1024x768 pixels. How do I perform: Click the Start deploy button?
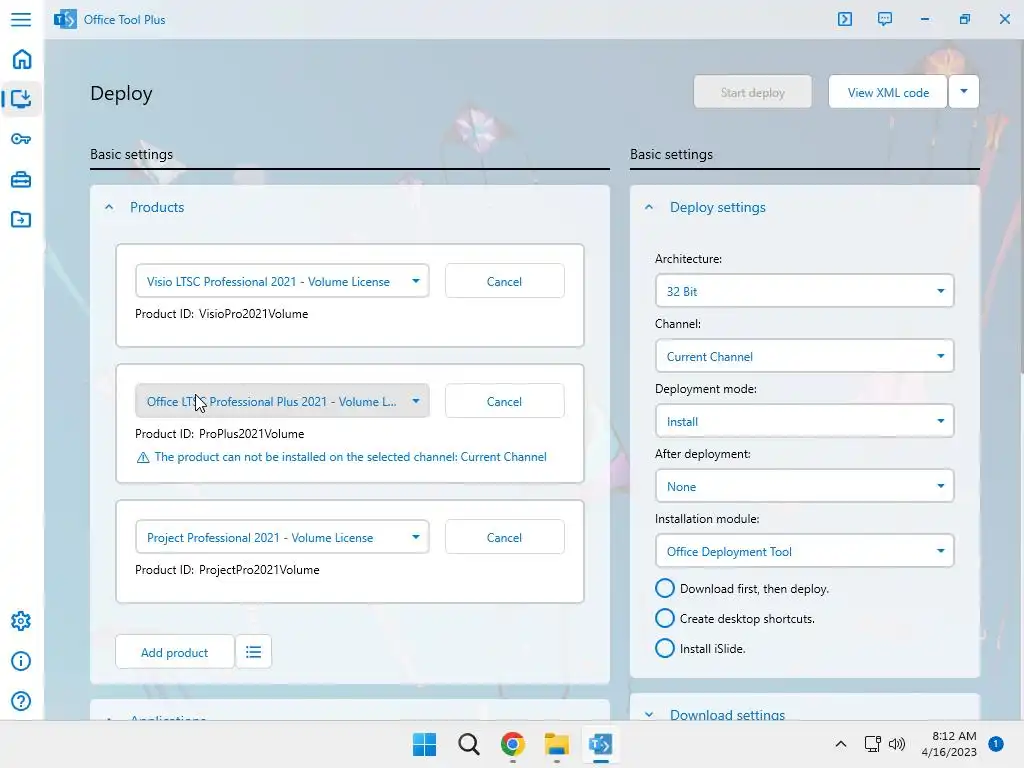752,92
